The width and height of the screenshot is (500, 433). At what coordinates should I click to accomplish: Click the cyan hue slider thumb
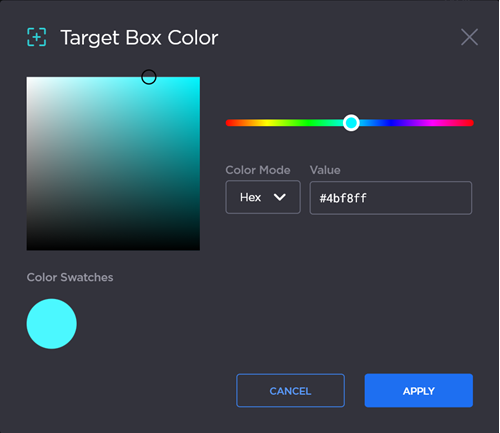pyautogui.click(x=351, y=123)
